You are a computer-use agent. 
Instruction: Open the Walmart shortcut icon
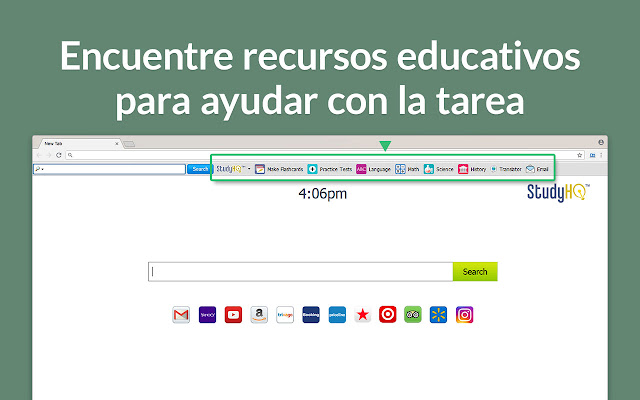click(438, 315)
